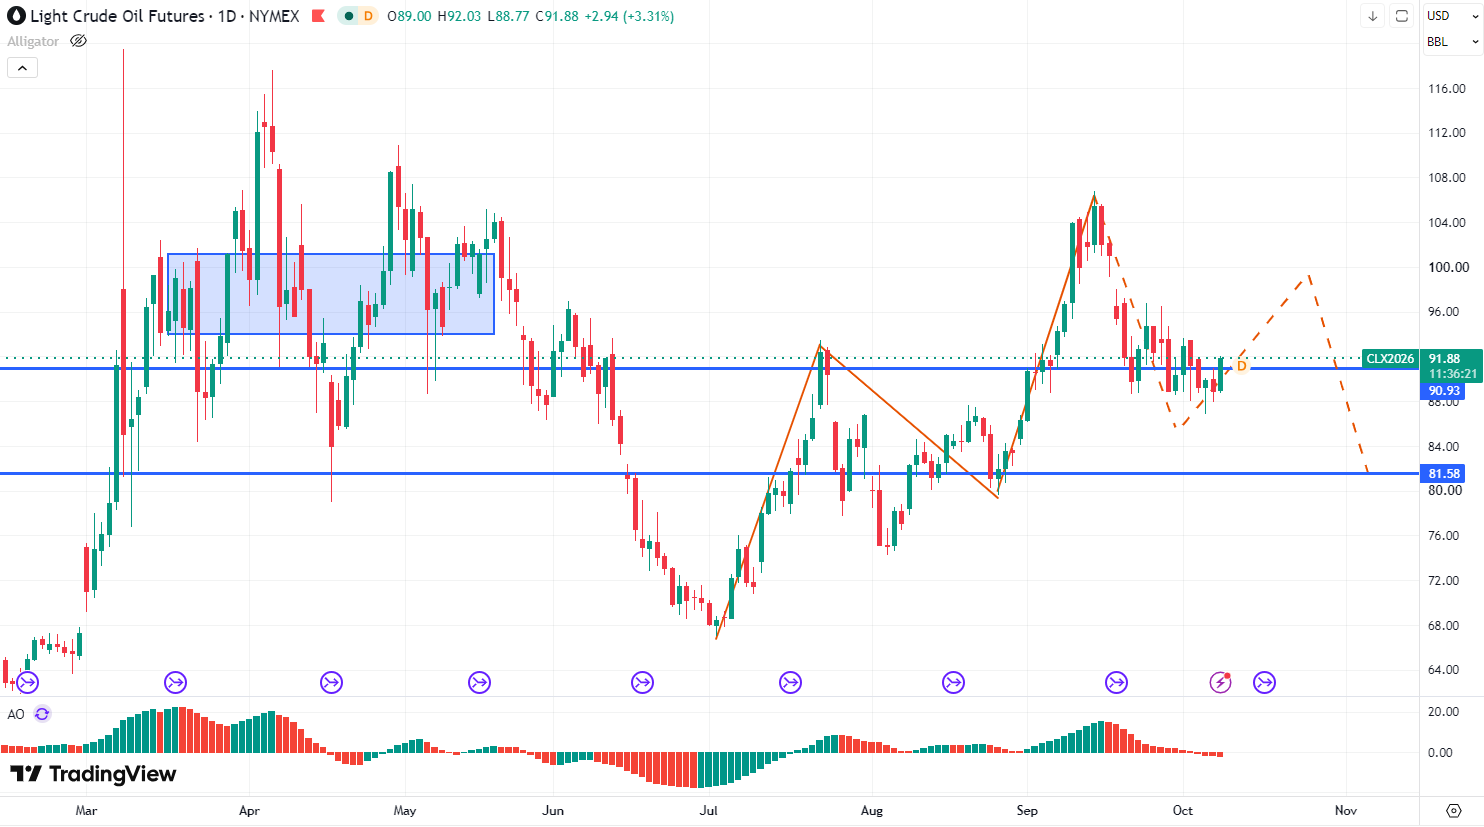Click the CLX2026 price label
Image resolution: width=1484 pixels, height=827 pixels.
[x=1391, y=359]
